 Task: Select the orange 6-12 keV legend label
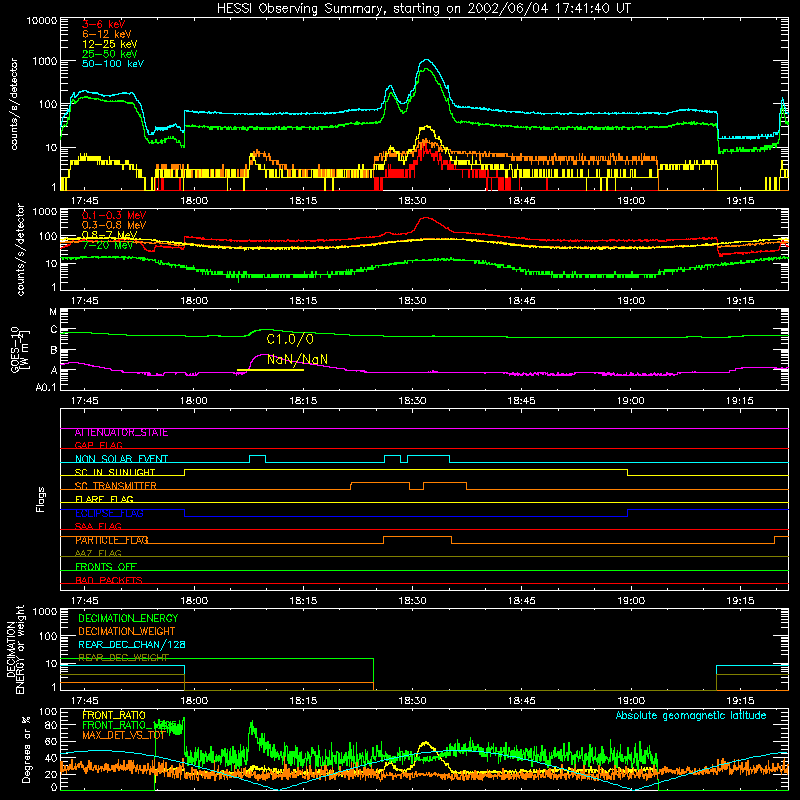click(x=106, y=34)
